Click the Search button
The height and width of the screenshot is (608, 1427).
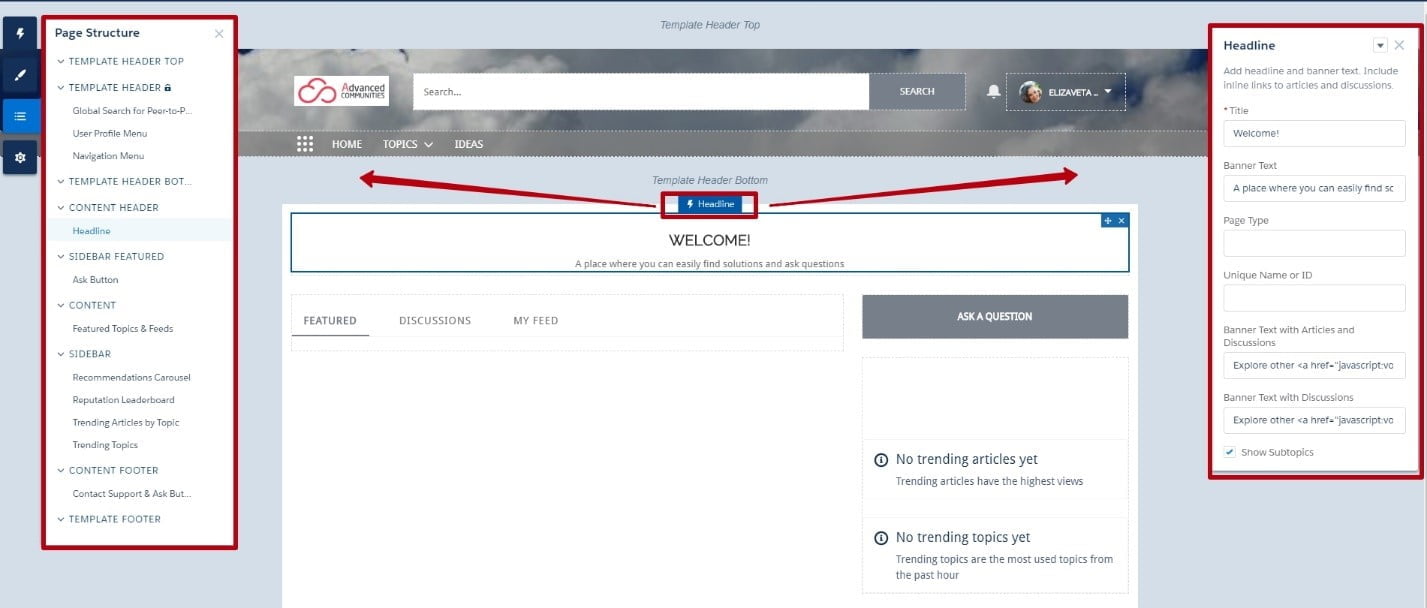(x=917, y=92)
